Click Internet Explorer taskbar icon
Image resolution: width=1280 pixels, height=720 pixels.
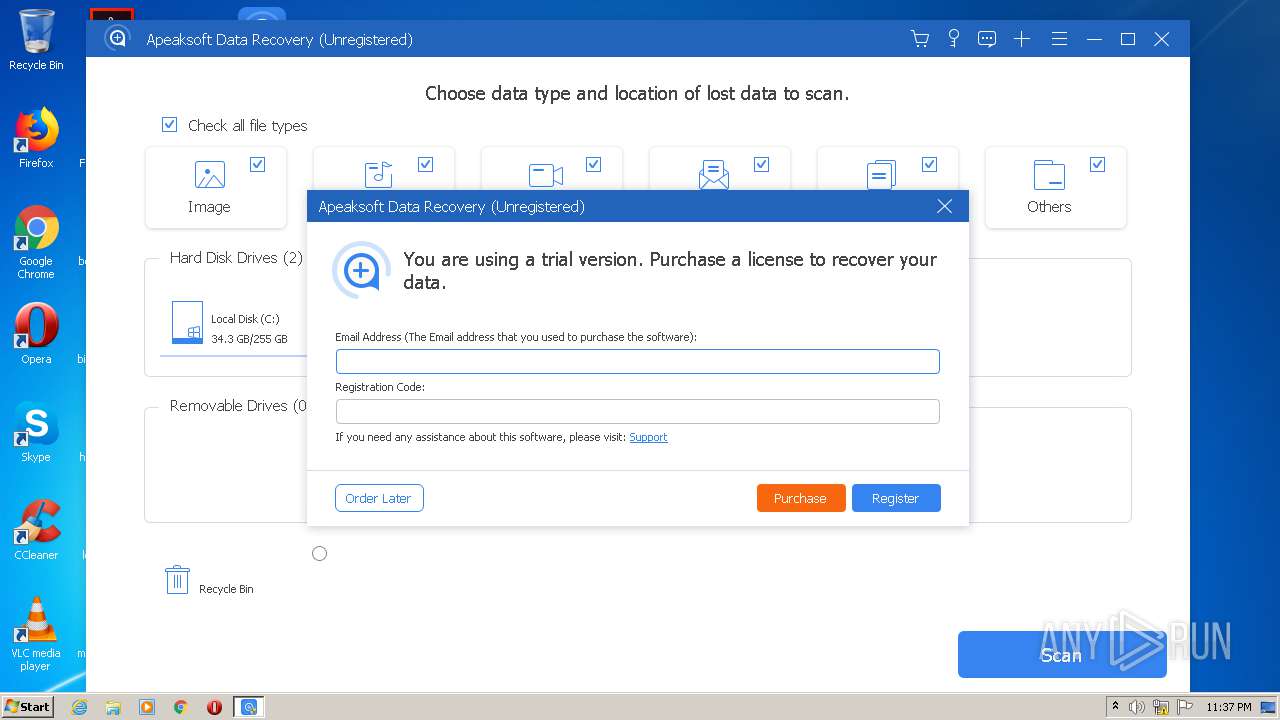(79, 707)
